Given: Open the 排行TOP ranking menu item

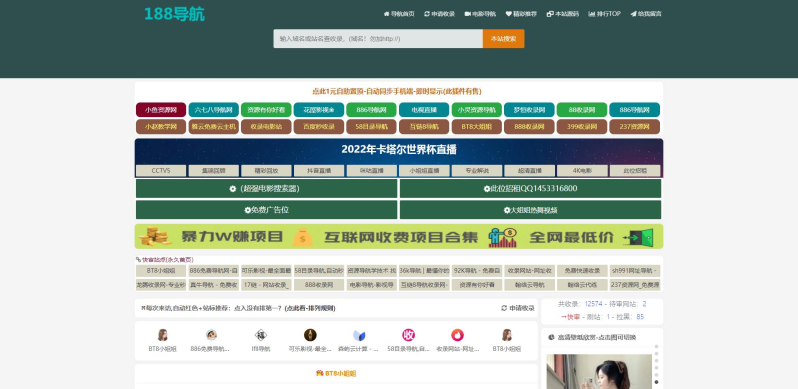Looking at the screenshot, I should click(x=605, y=14).
